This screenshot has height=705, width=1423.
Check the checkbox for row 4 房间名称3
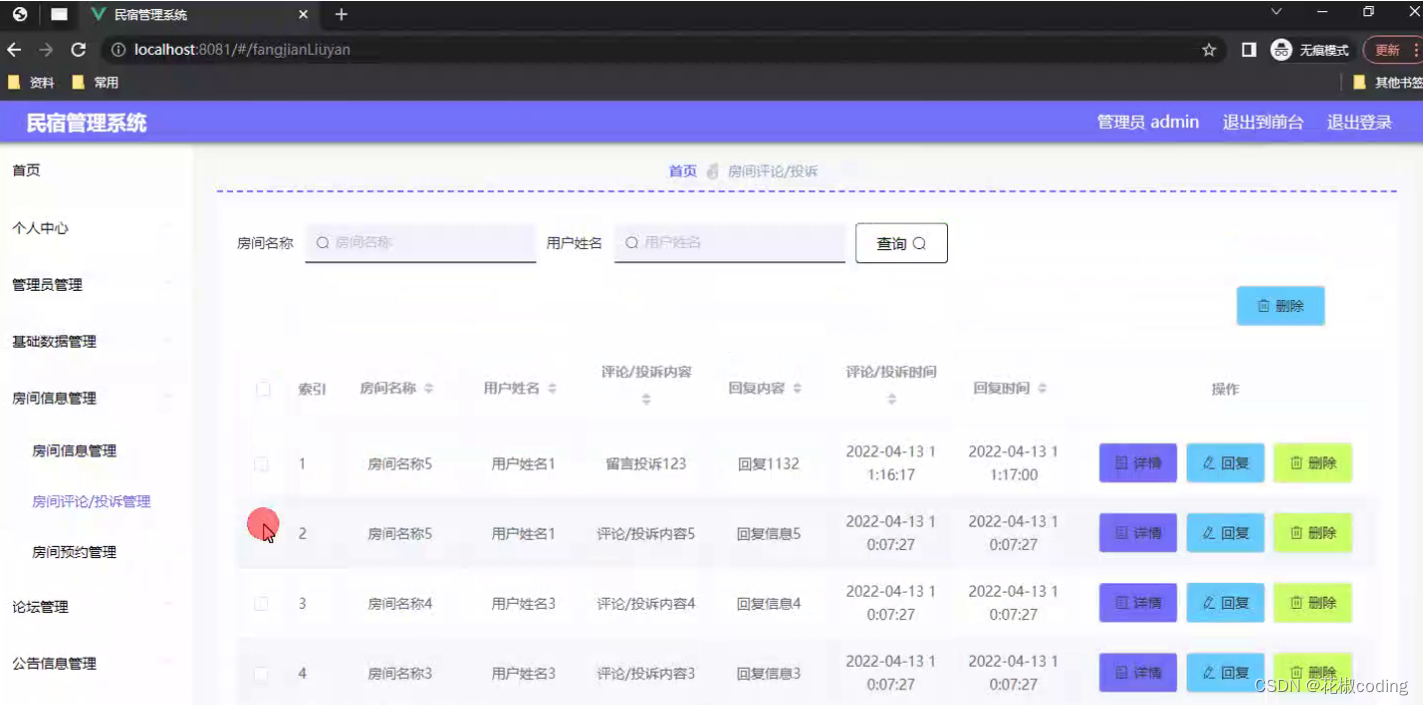pyautogui.click(x=262, y=673)
